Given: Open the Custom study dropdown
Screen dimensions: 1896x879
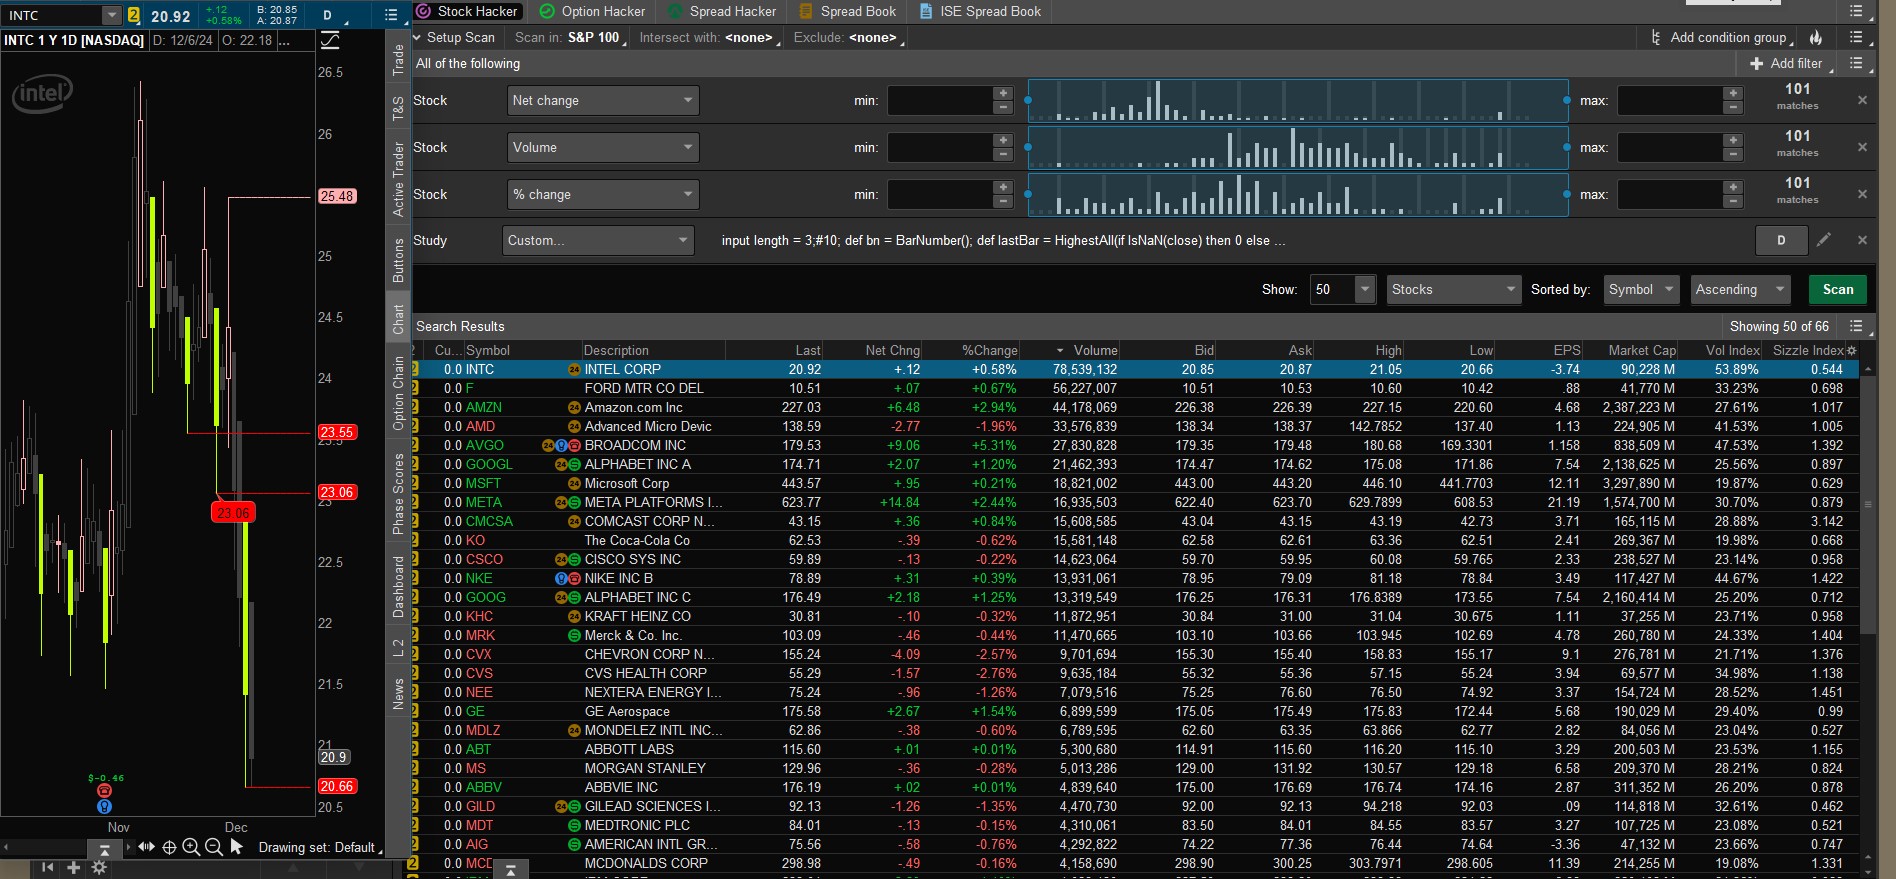Looking at the screenshot, I should pos(598,240).
